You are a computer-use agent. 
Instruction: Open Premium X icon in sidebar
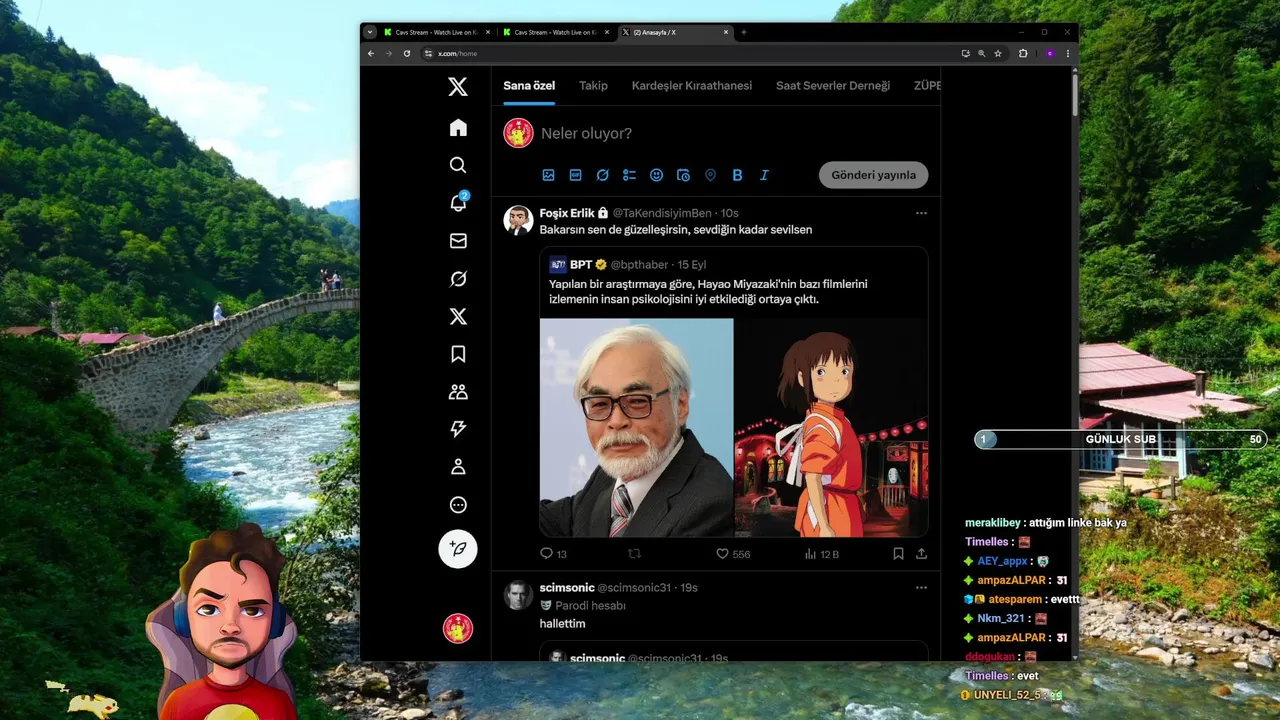[458, 317]
